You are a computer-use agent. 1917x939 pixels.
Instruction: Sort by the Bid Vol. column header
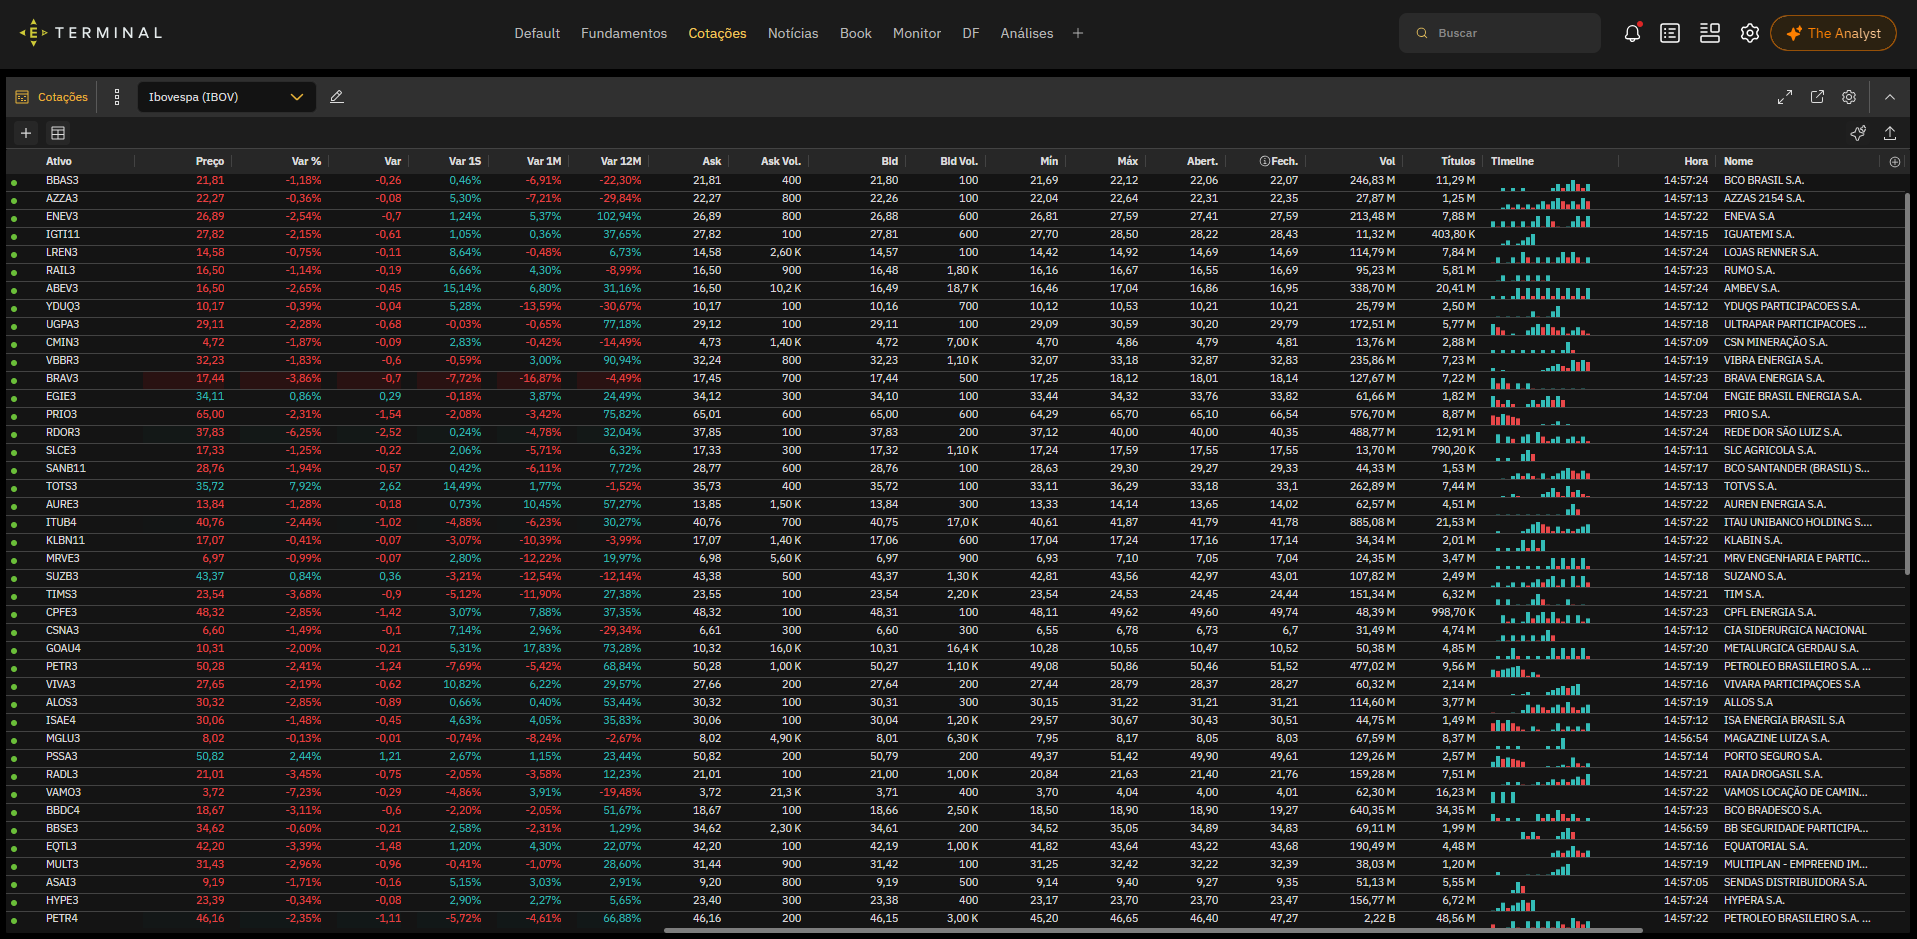(x=959, y=161)
